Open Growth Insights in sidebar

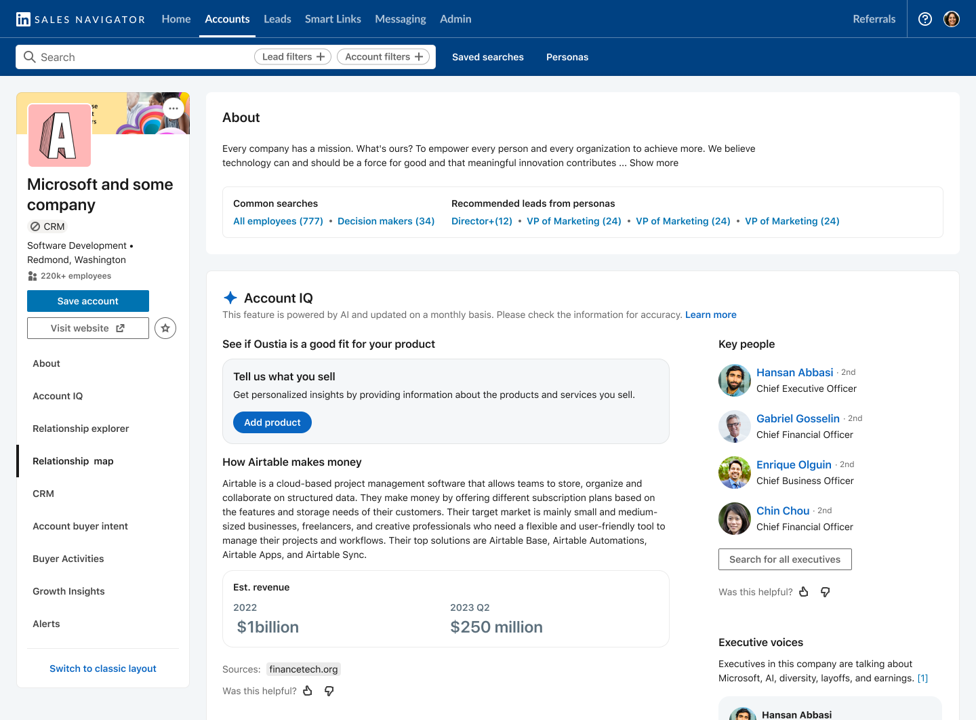(x=68, y=591)
